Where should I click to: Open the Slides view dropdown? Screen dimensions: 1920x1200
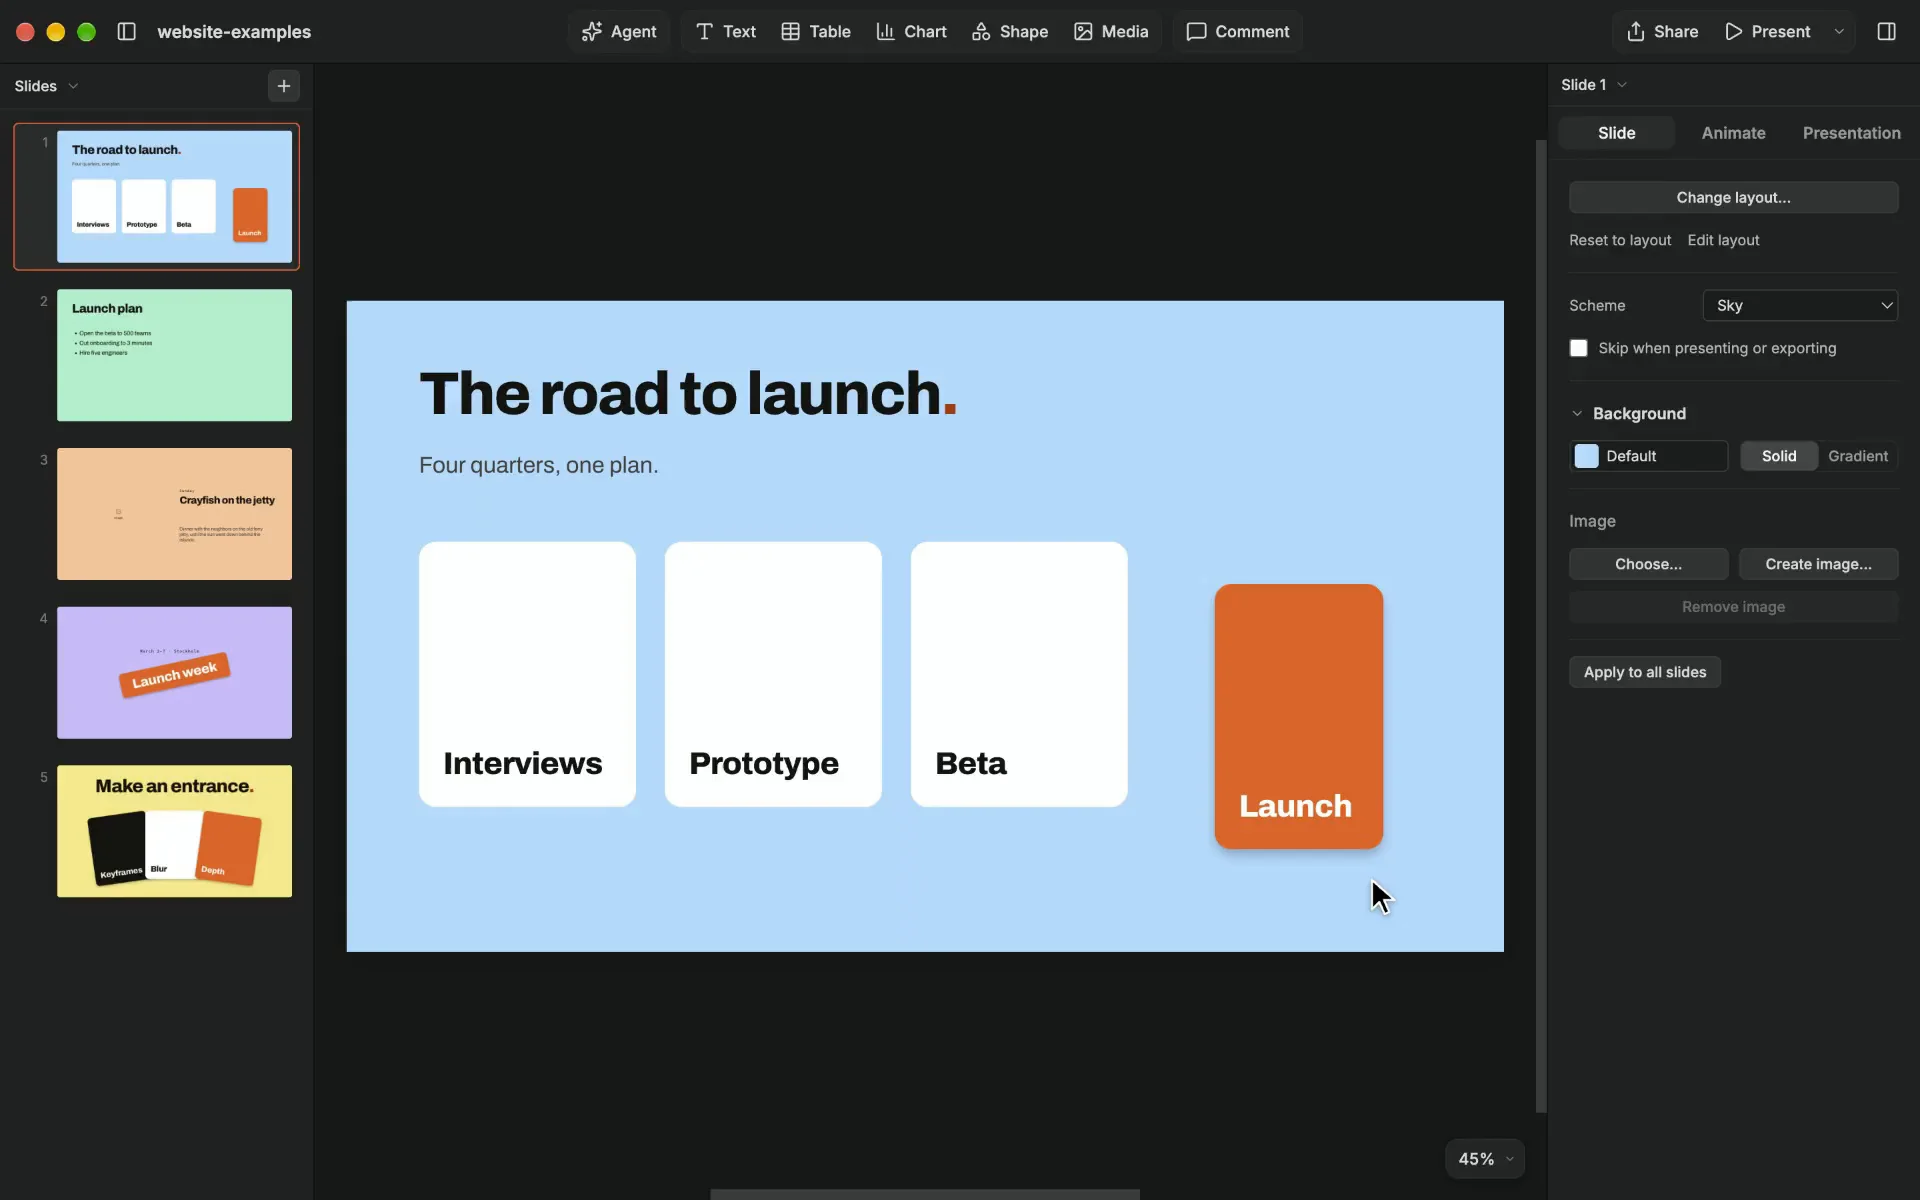point(46,86)
